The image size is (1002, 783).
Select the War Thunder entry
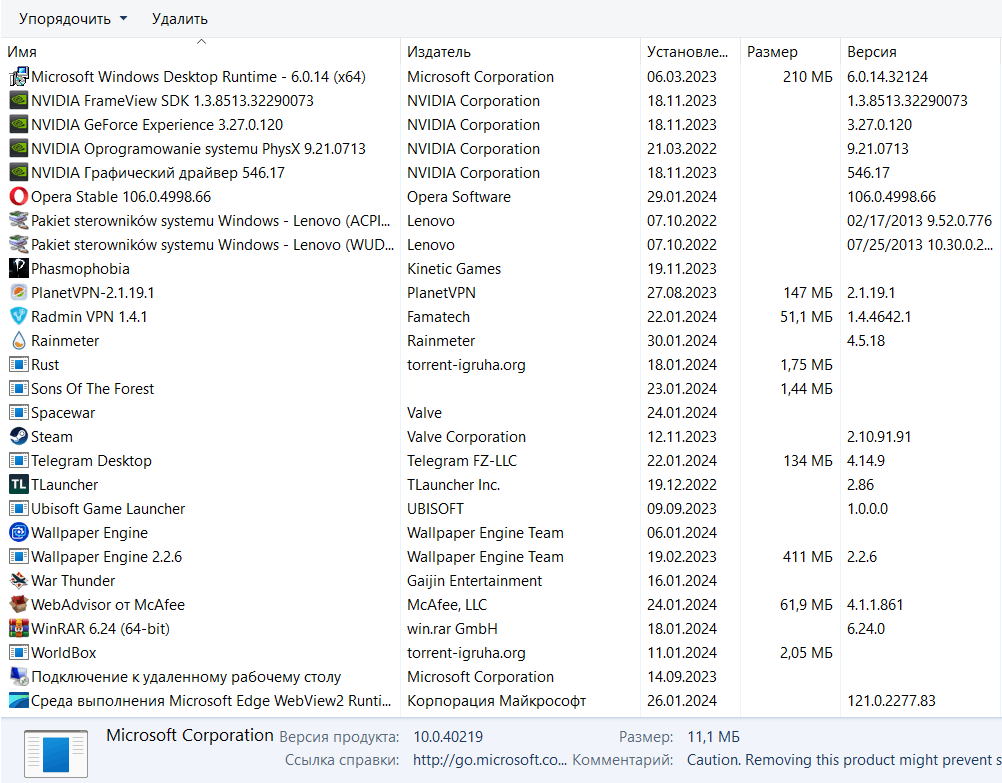point(73,580)
